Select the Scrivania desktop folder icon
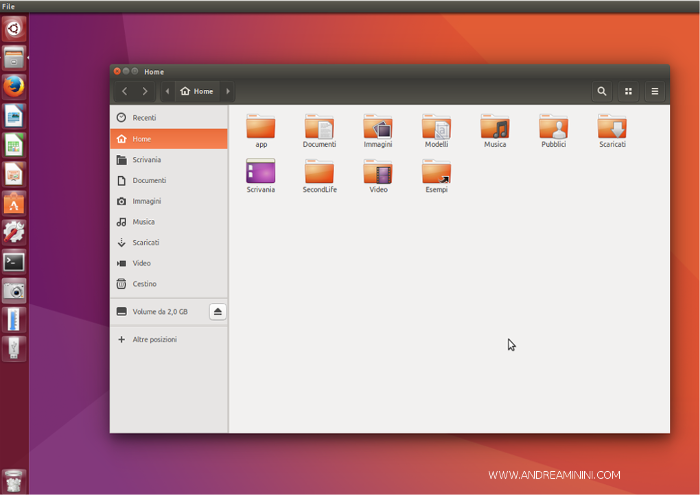 [260, 173]
